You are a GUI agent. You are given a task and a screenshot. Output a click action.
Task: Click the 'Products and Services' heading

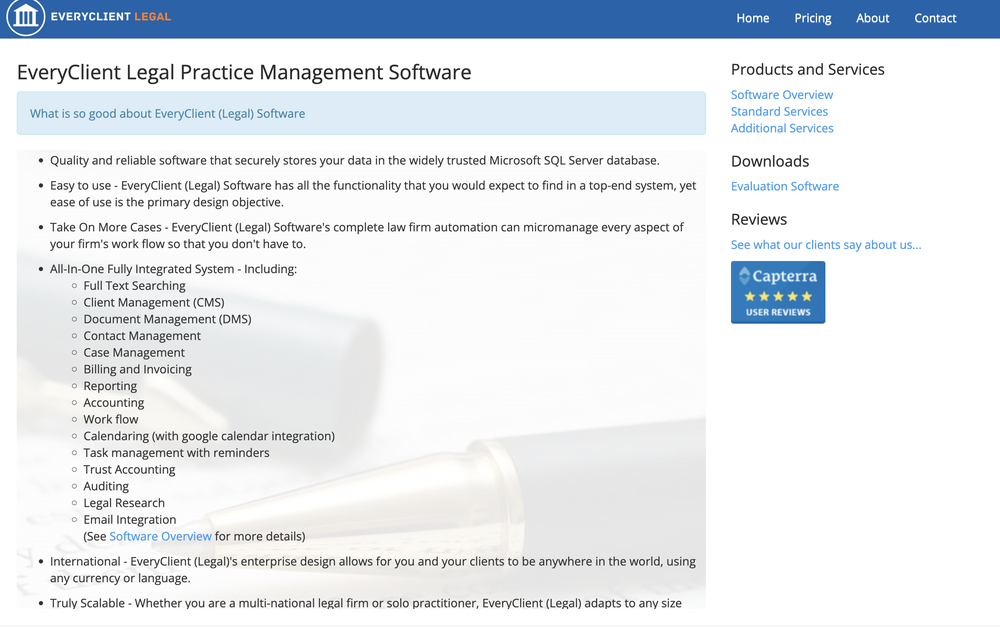(807, 70)
